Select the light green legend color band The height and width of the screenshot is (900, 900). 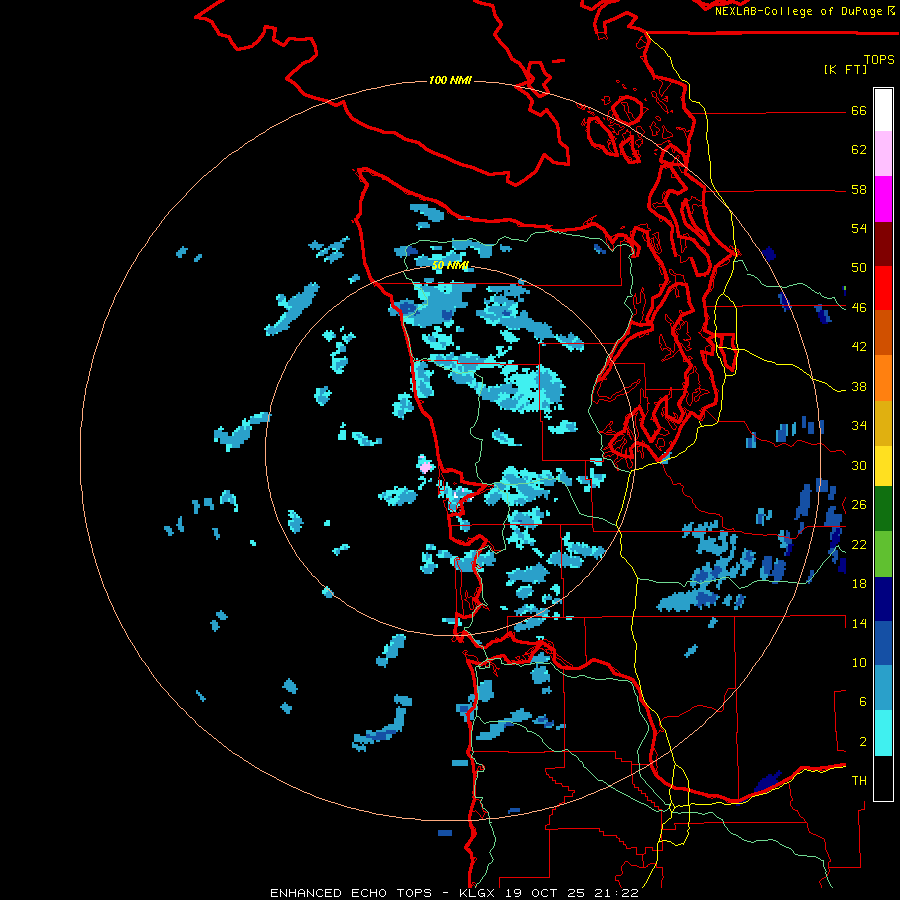point(883,554)
